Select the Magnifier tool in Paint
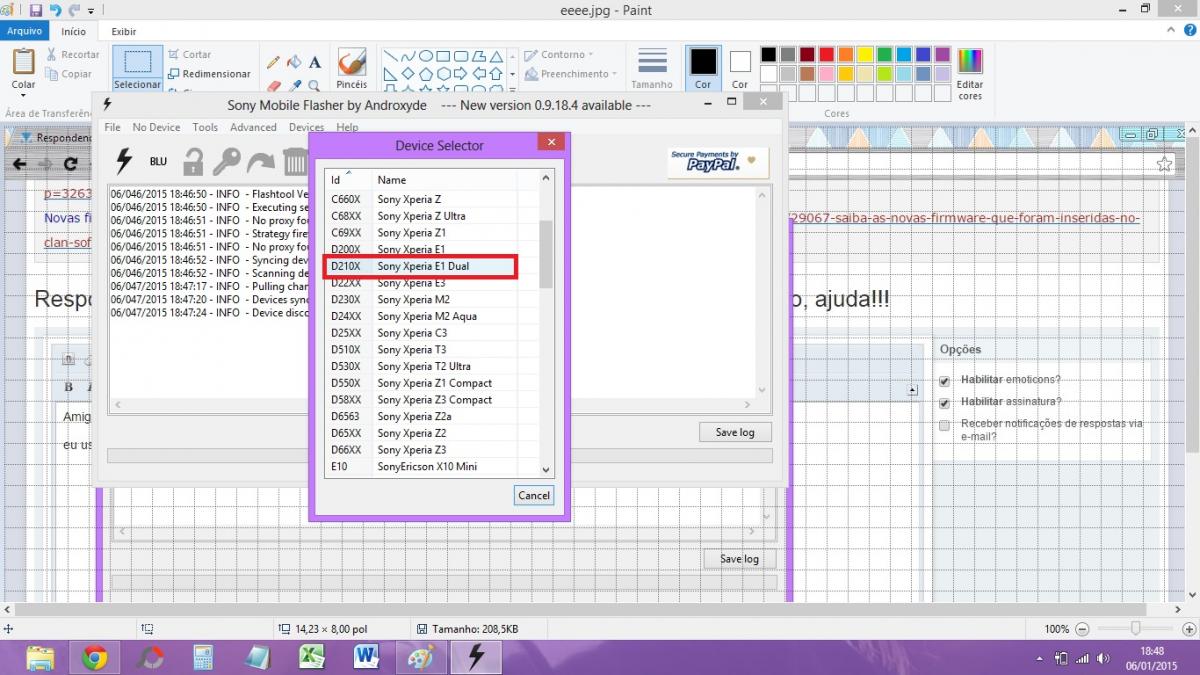The image size is (1200, 675). click(315, 87)
